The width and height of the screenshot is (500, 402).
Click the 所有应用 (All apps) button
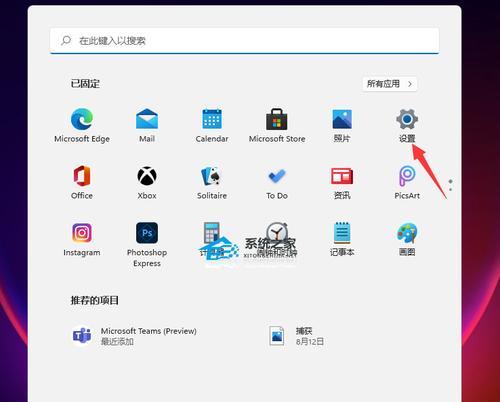[390, 84]
